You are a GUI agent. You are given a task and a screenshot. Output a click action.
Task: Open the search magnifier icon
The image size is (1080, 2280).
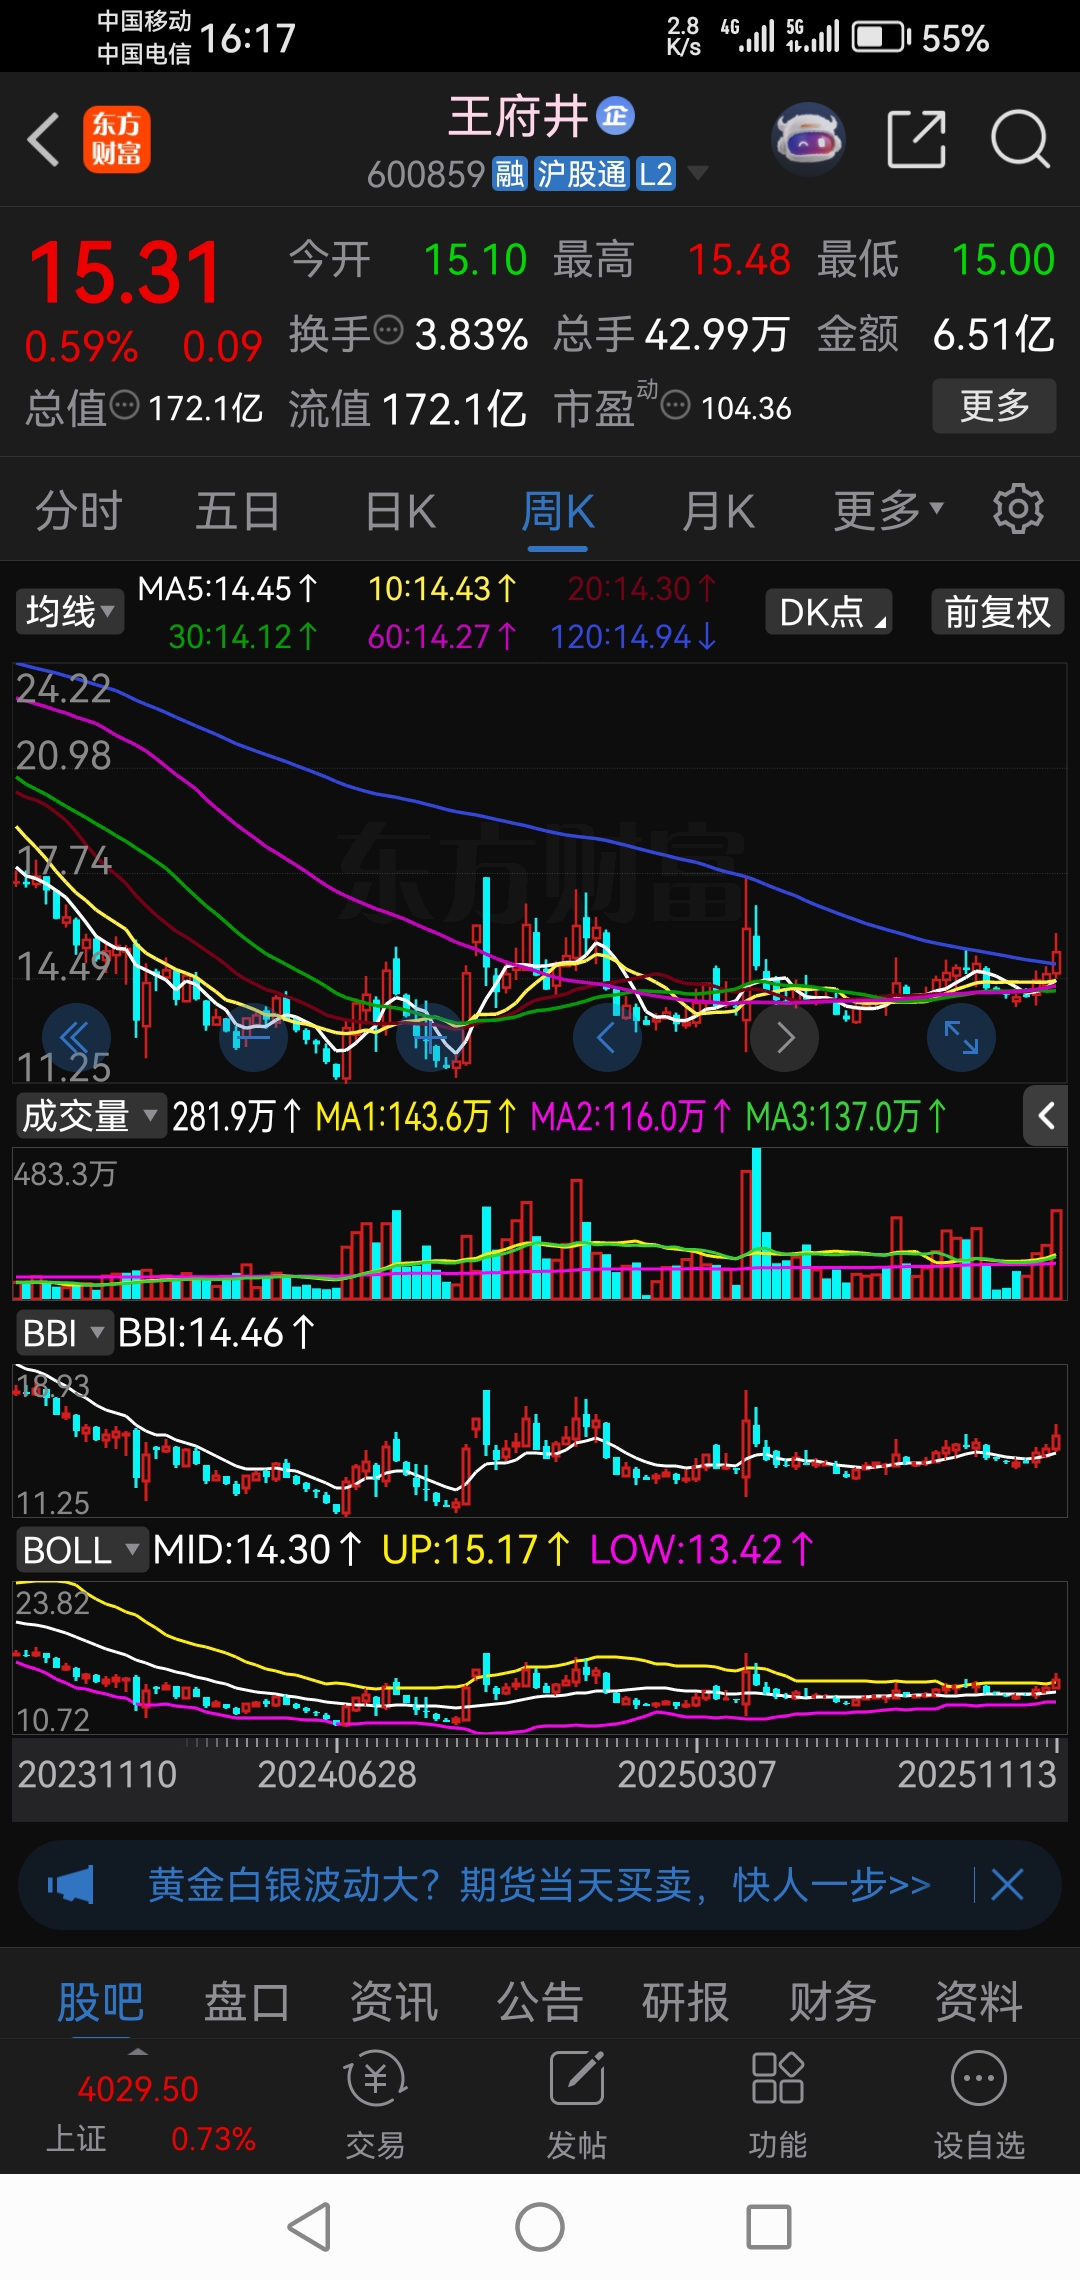coord(1019,139)
